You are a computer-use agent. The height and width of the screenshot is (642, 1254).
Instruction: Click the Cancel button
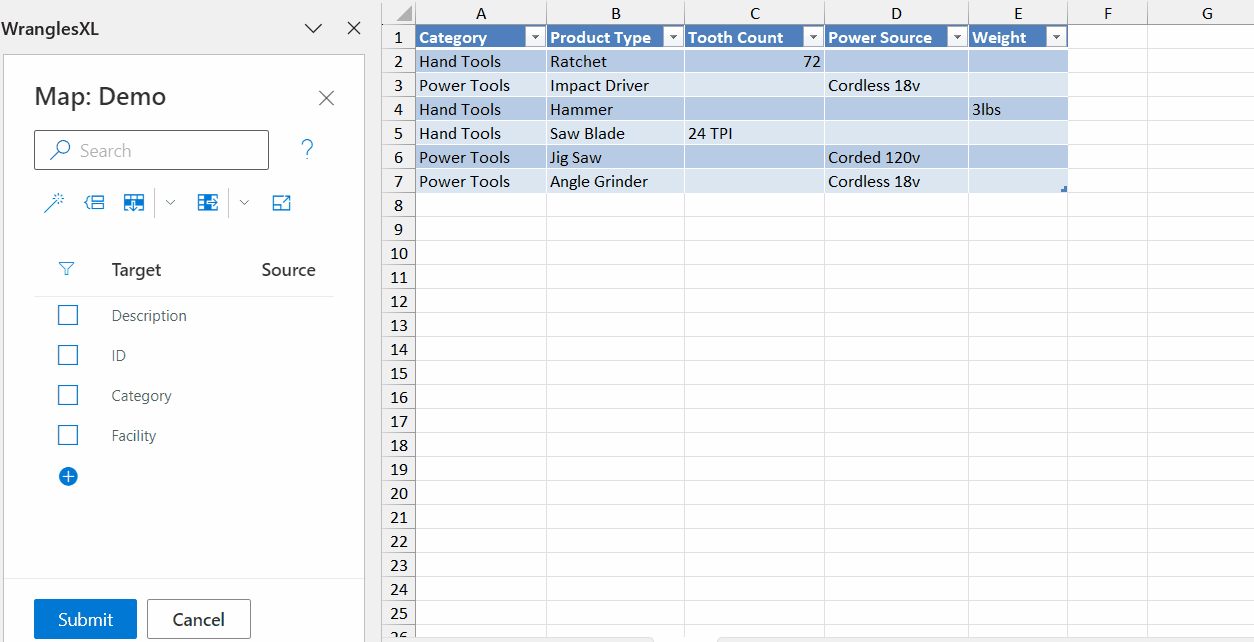[198, 619]
